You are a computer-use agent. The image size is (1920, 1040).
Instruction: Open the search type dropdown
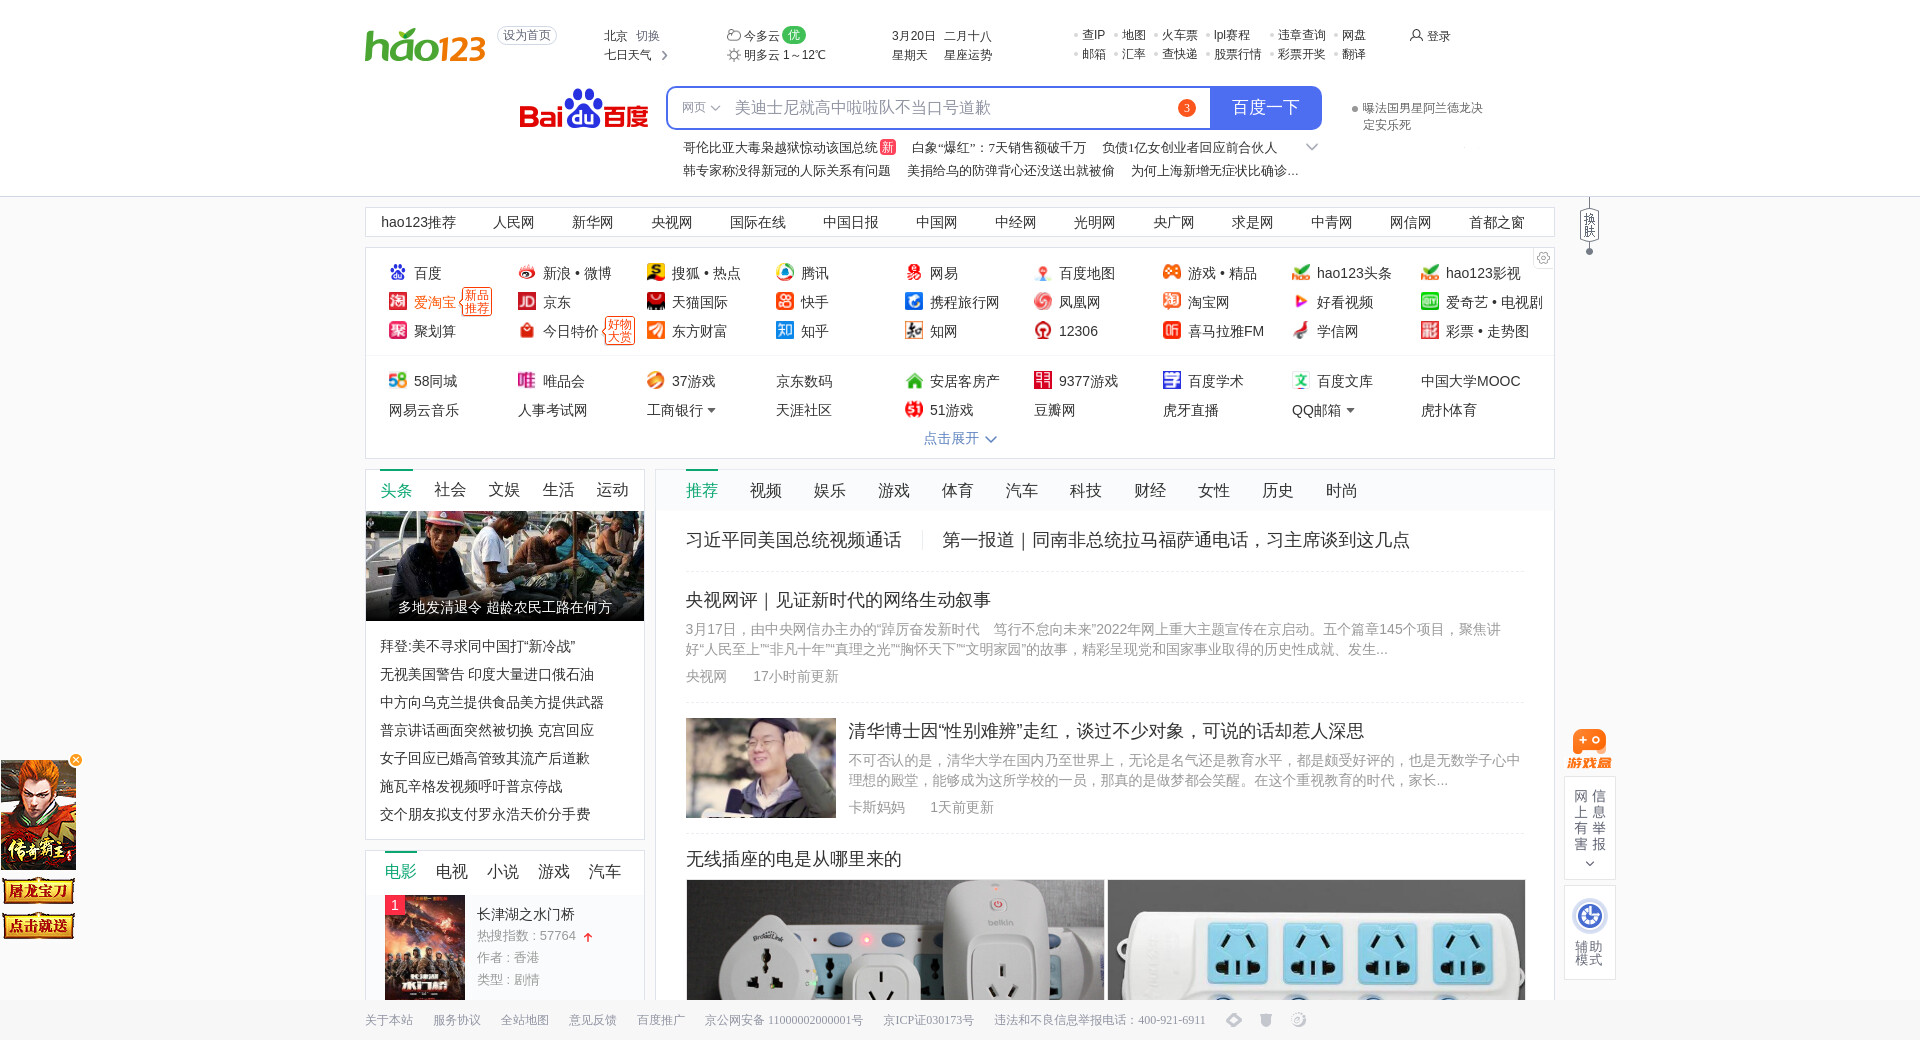click(700, 108)
